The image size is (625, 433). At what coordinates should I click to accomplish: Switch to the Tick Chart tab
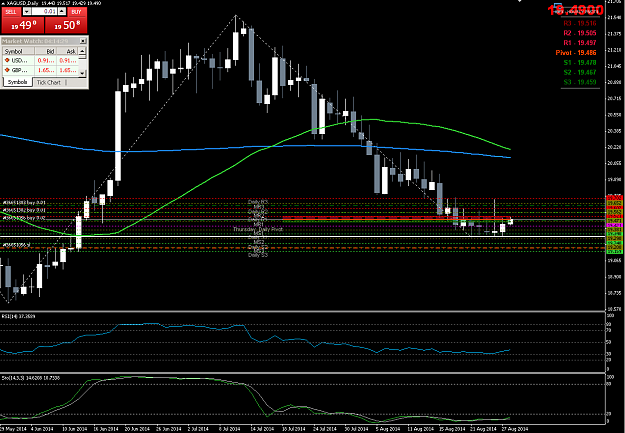(x=49, y=82)
